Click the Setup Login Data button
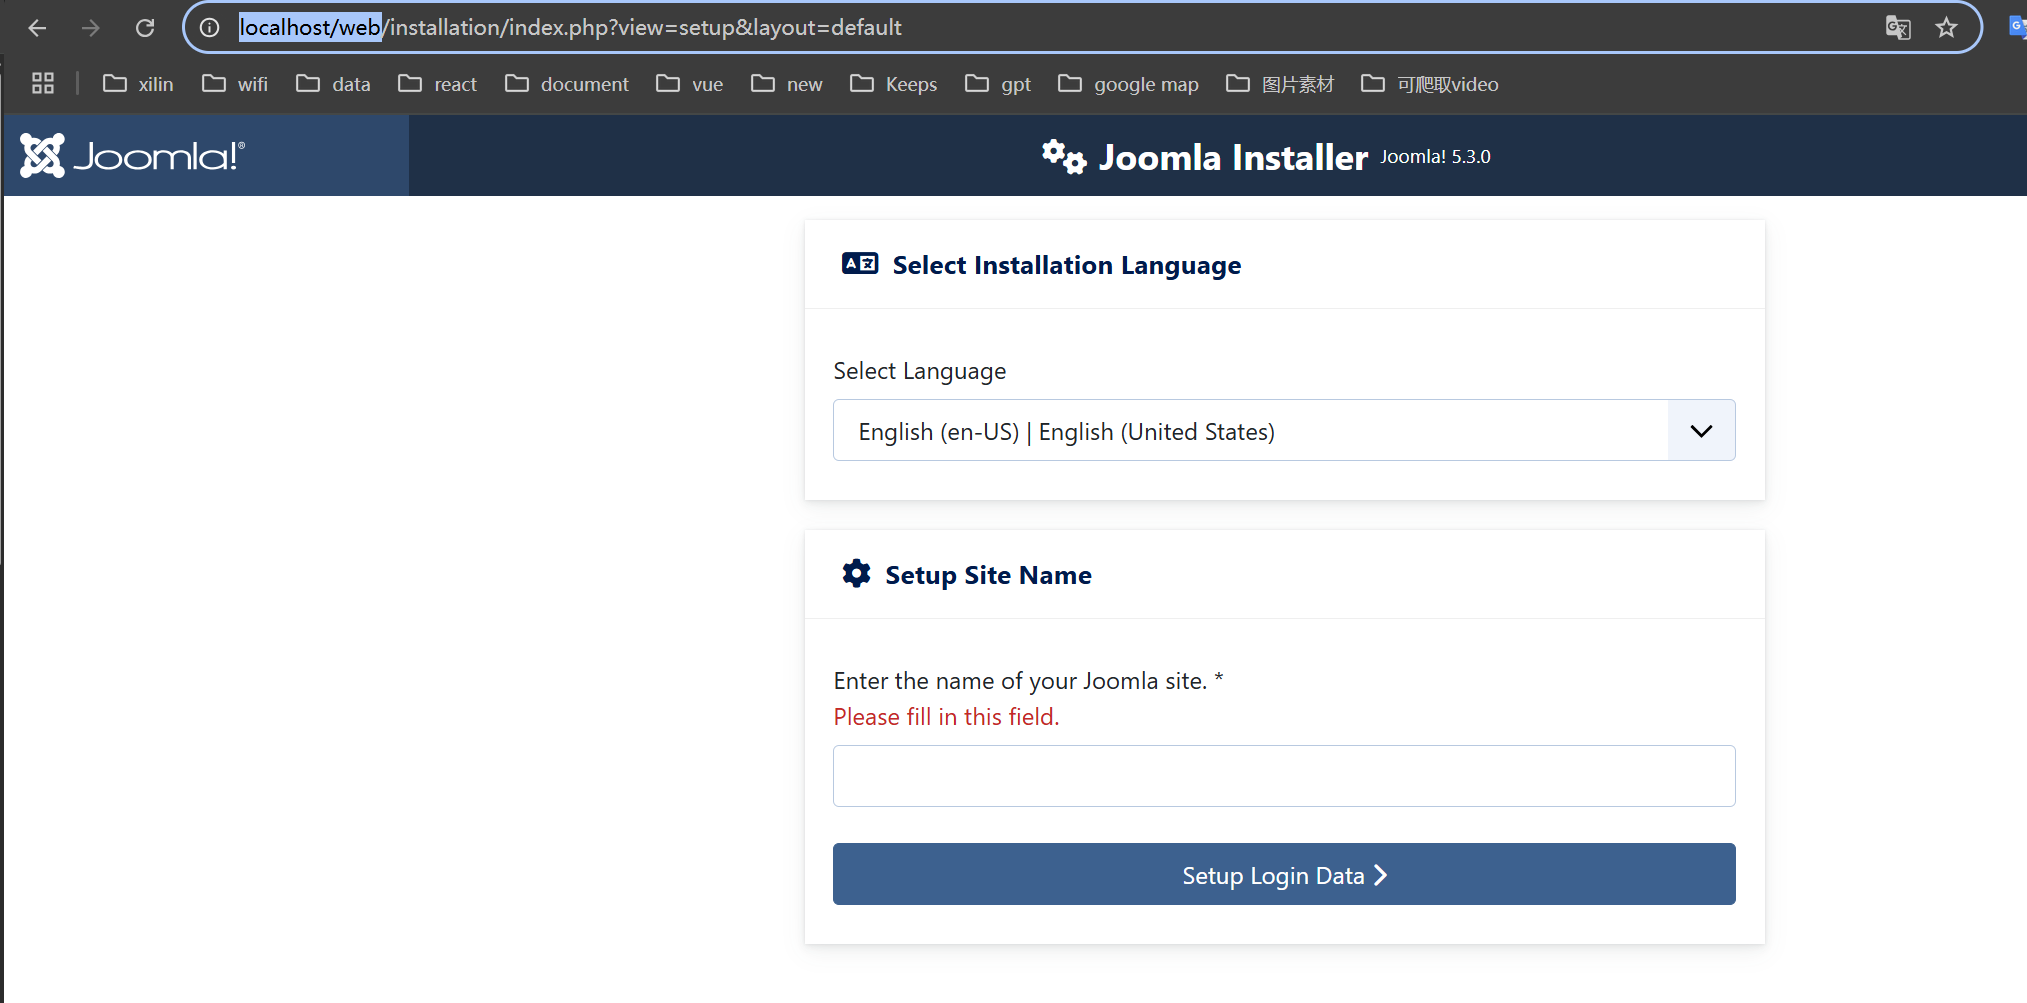 point(1284,874)
